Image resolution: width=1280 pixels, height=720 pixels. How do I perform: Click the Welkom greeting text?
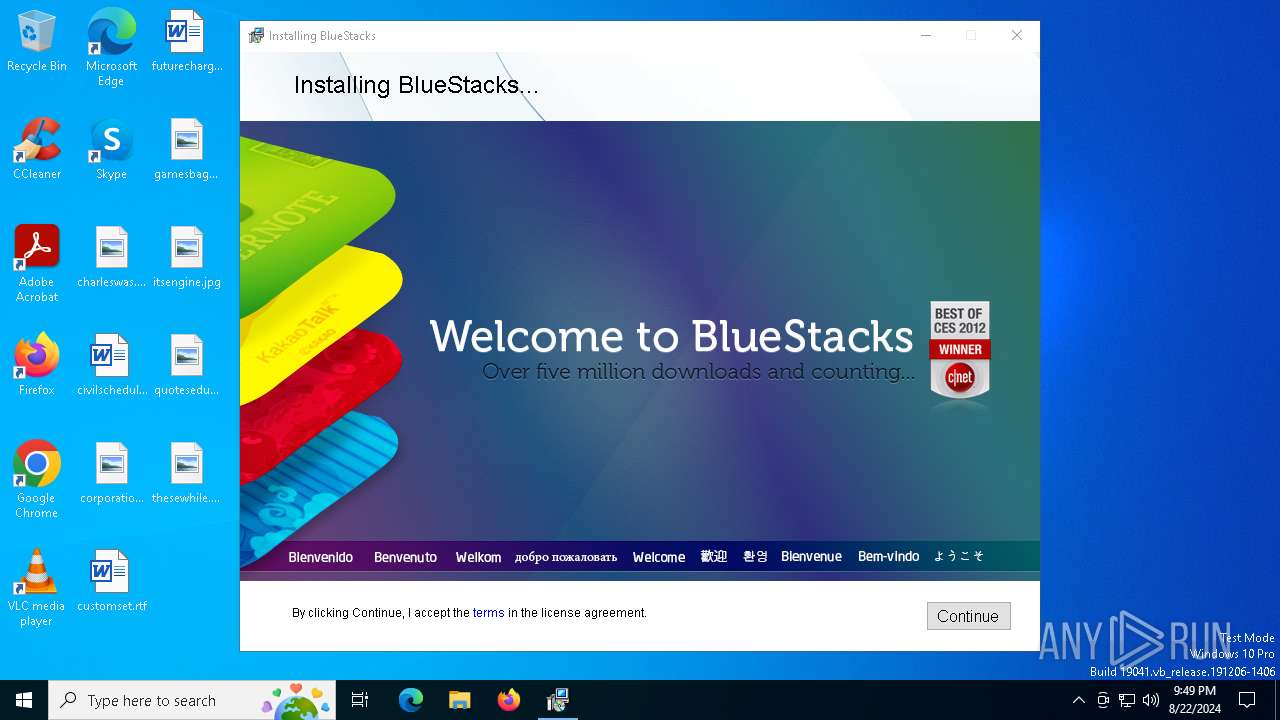tap(478, 557)
